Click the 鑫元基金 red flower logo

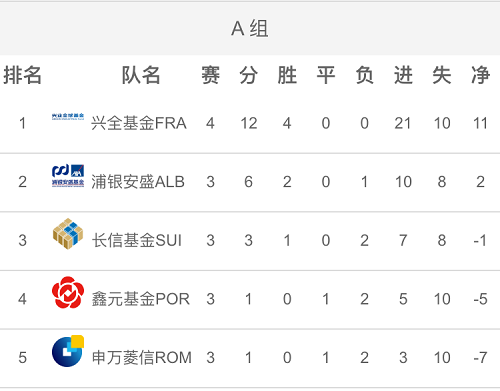tap(68, 292)
